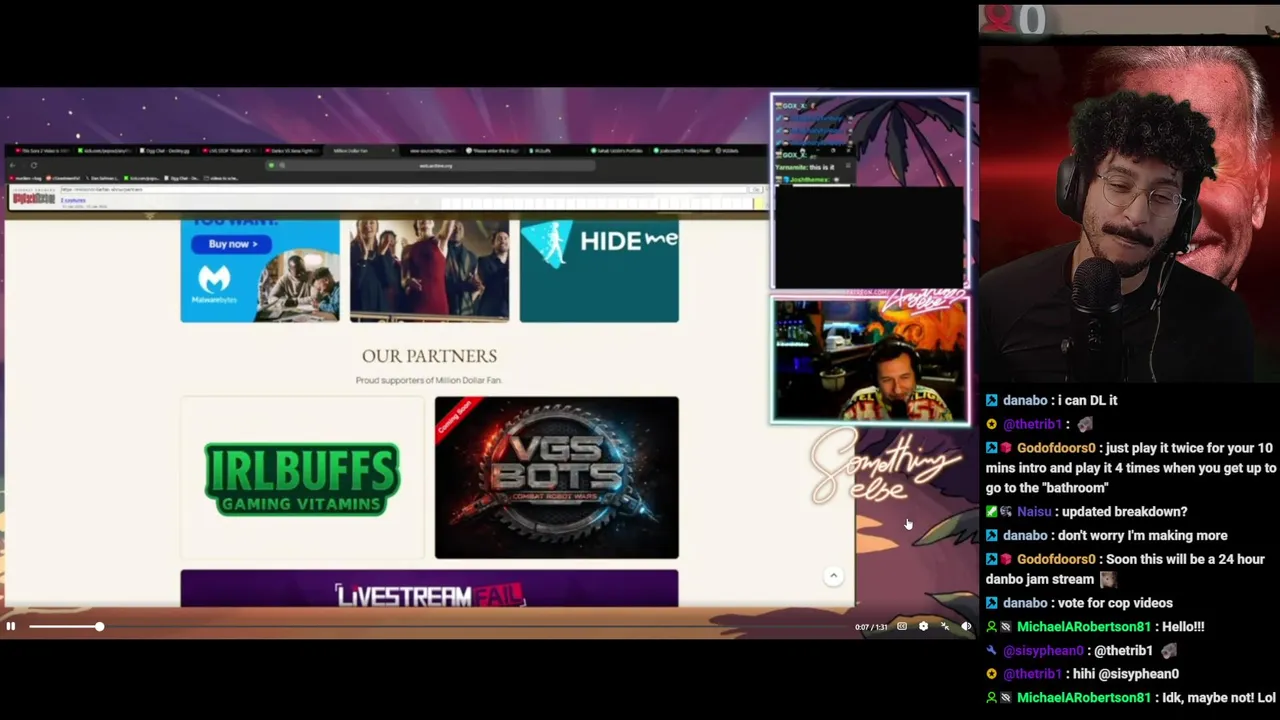
Task: Click the browser address bar showing web.archive.org
Action: (432, 166)
